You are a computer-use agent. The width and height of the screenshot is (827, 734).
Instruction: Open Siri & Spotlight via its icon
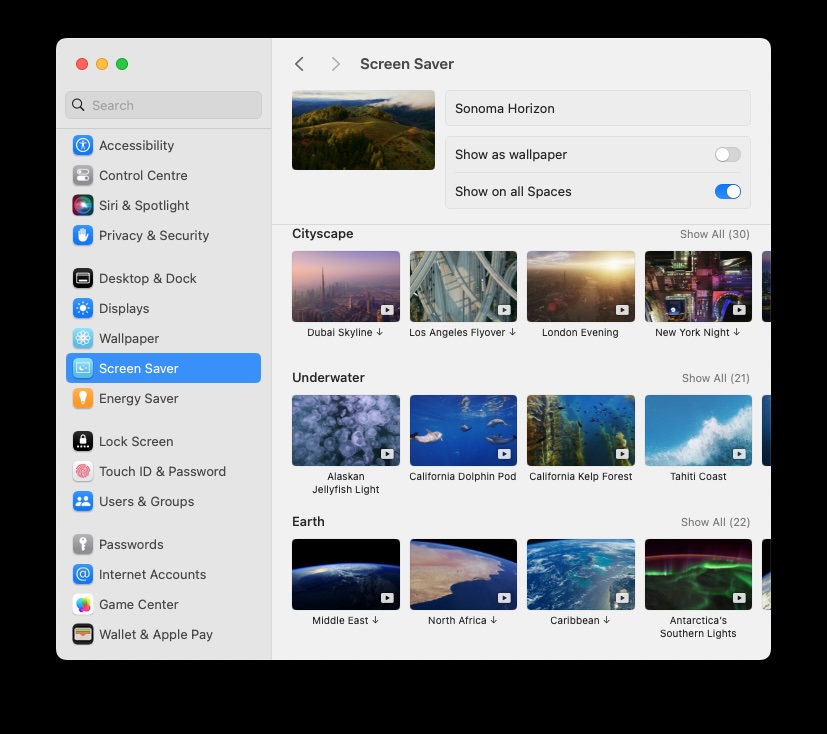pyautogui.click(x=83, y=205)
